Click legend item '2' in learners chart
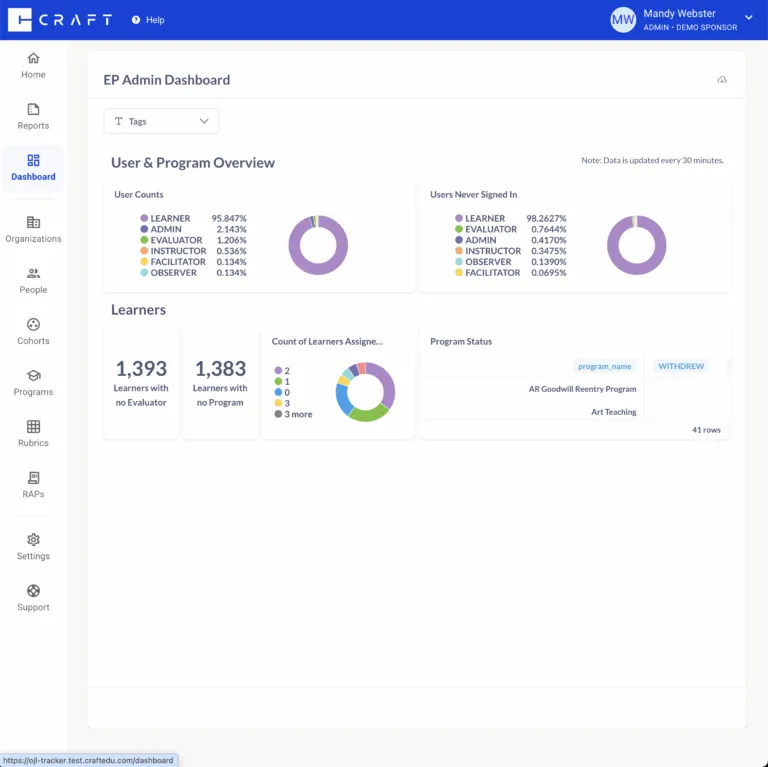 (x=282, y=370)
